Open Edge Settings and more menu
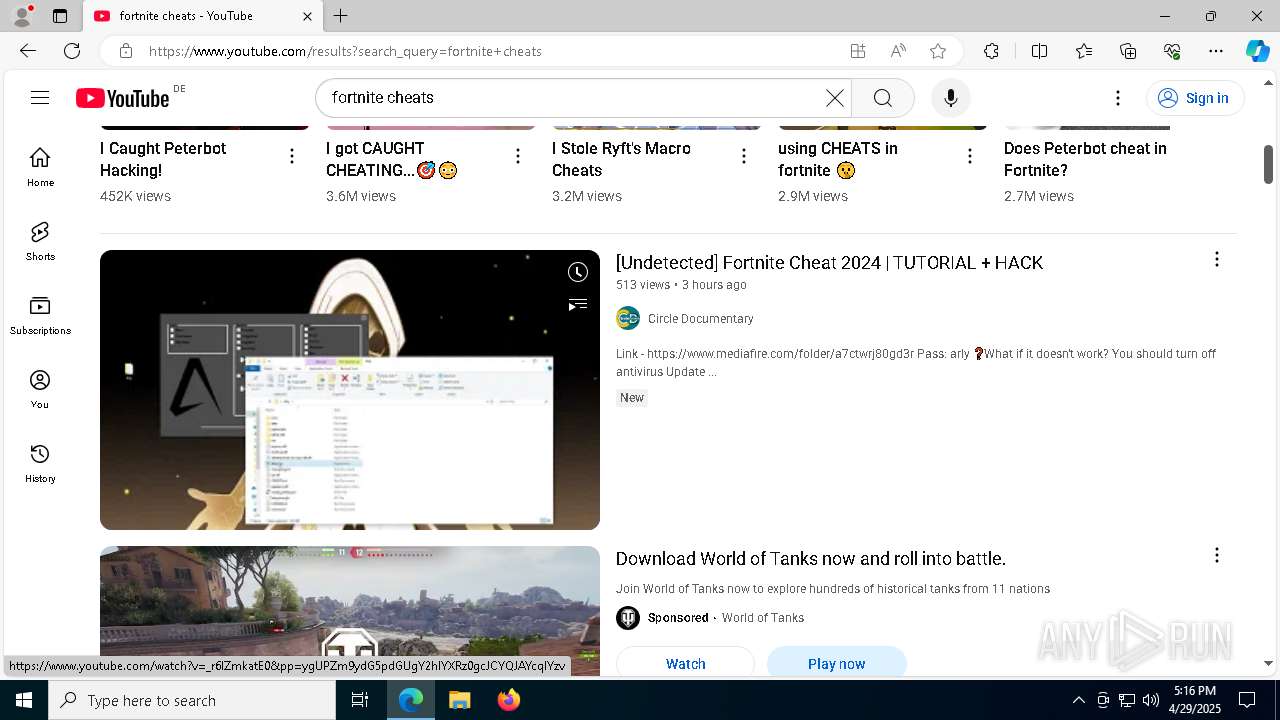Screen dimensions: 1280x720 tap(1216, 51)
